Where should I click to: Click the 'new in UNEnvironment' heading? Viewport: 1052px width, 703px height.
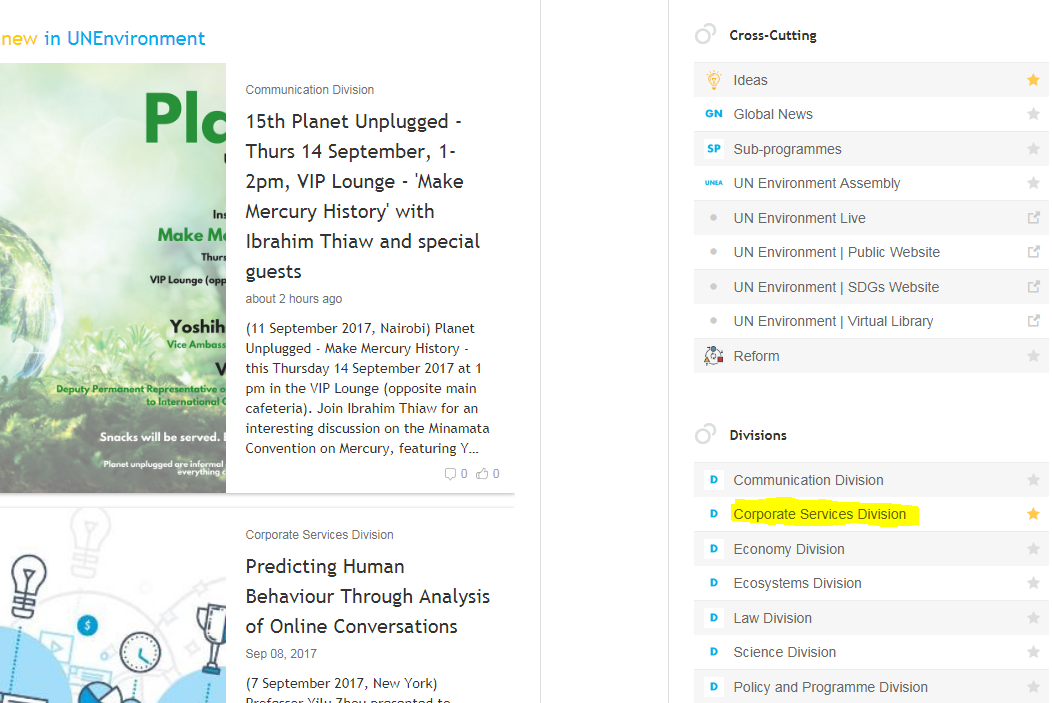103,39
